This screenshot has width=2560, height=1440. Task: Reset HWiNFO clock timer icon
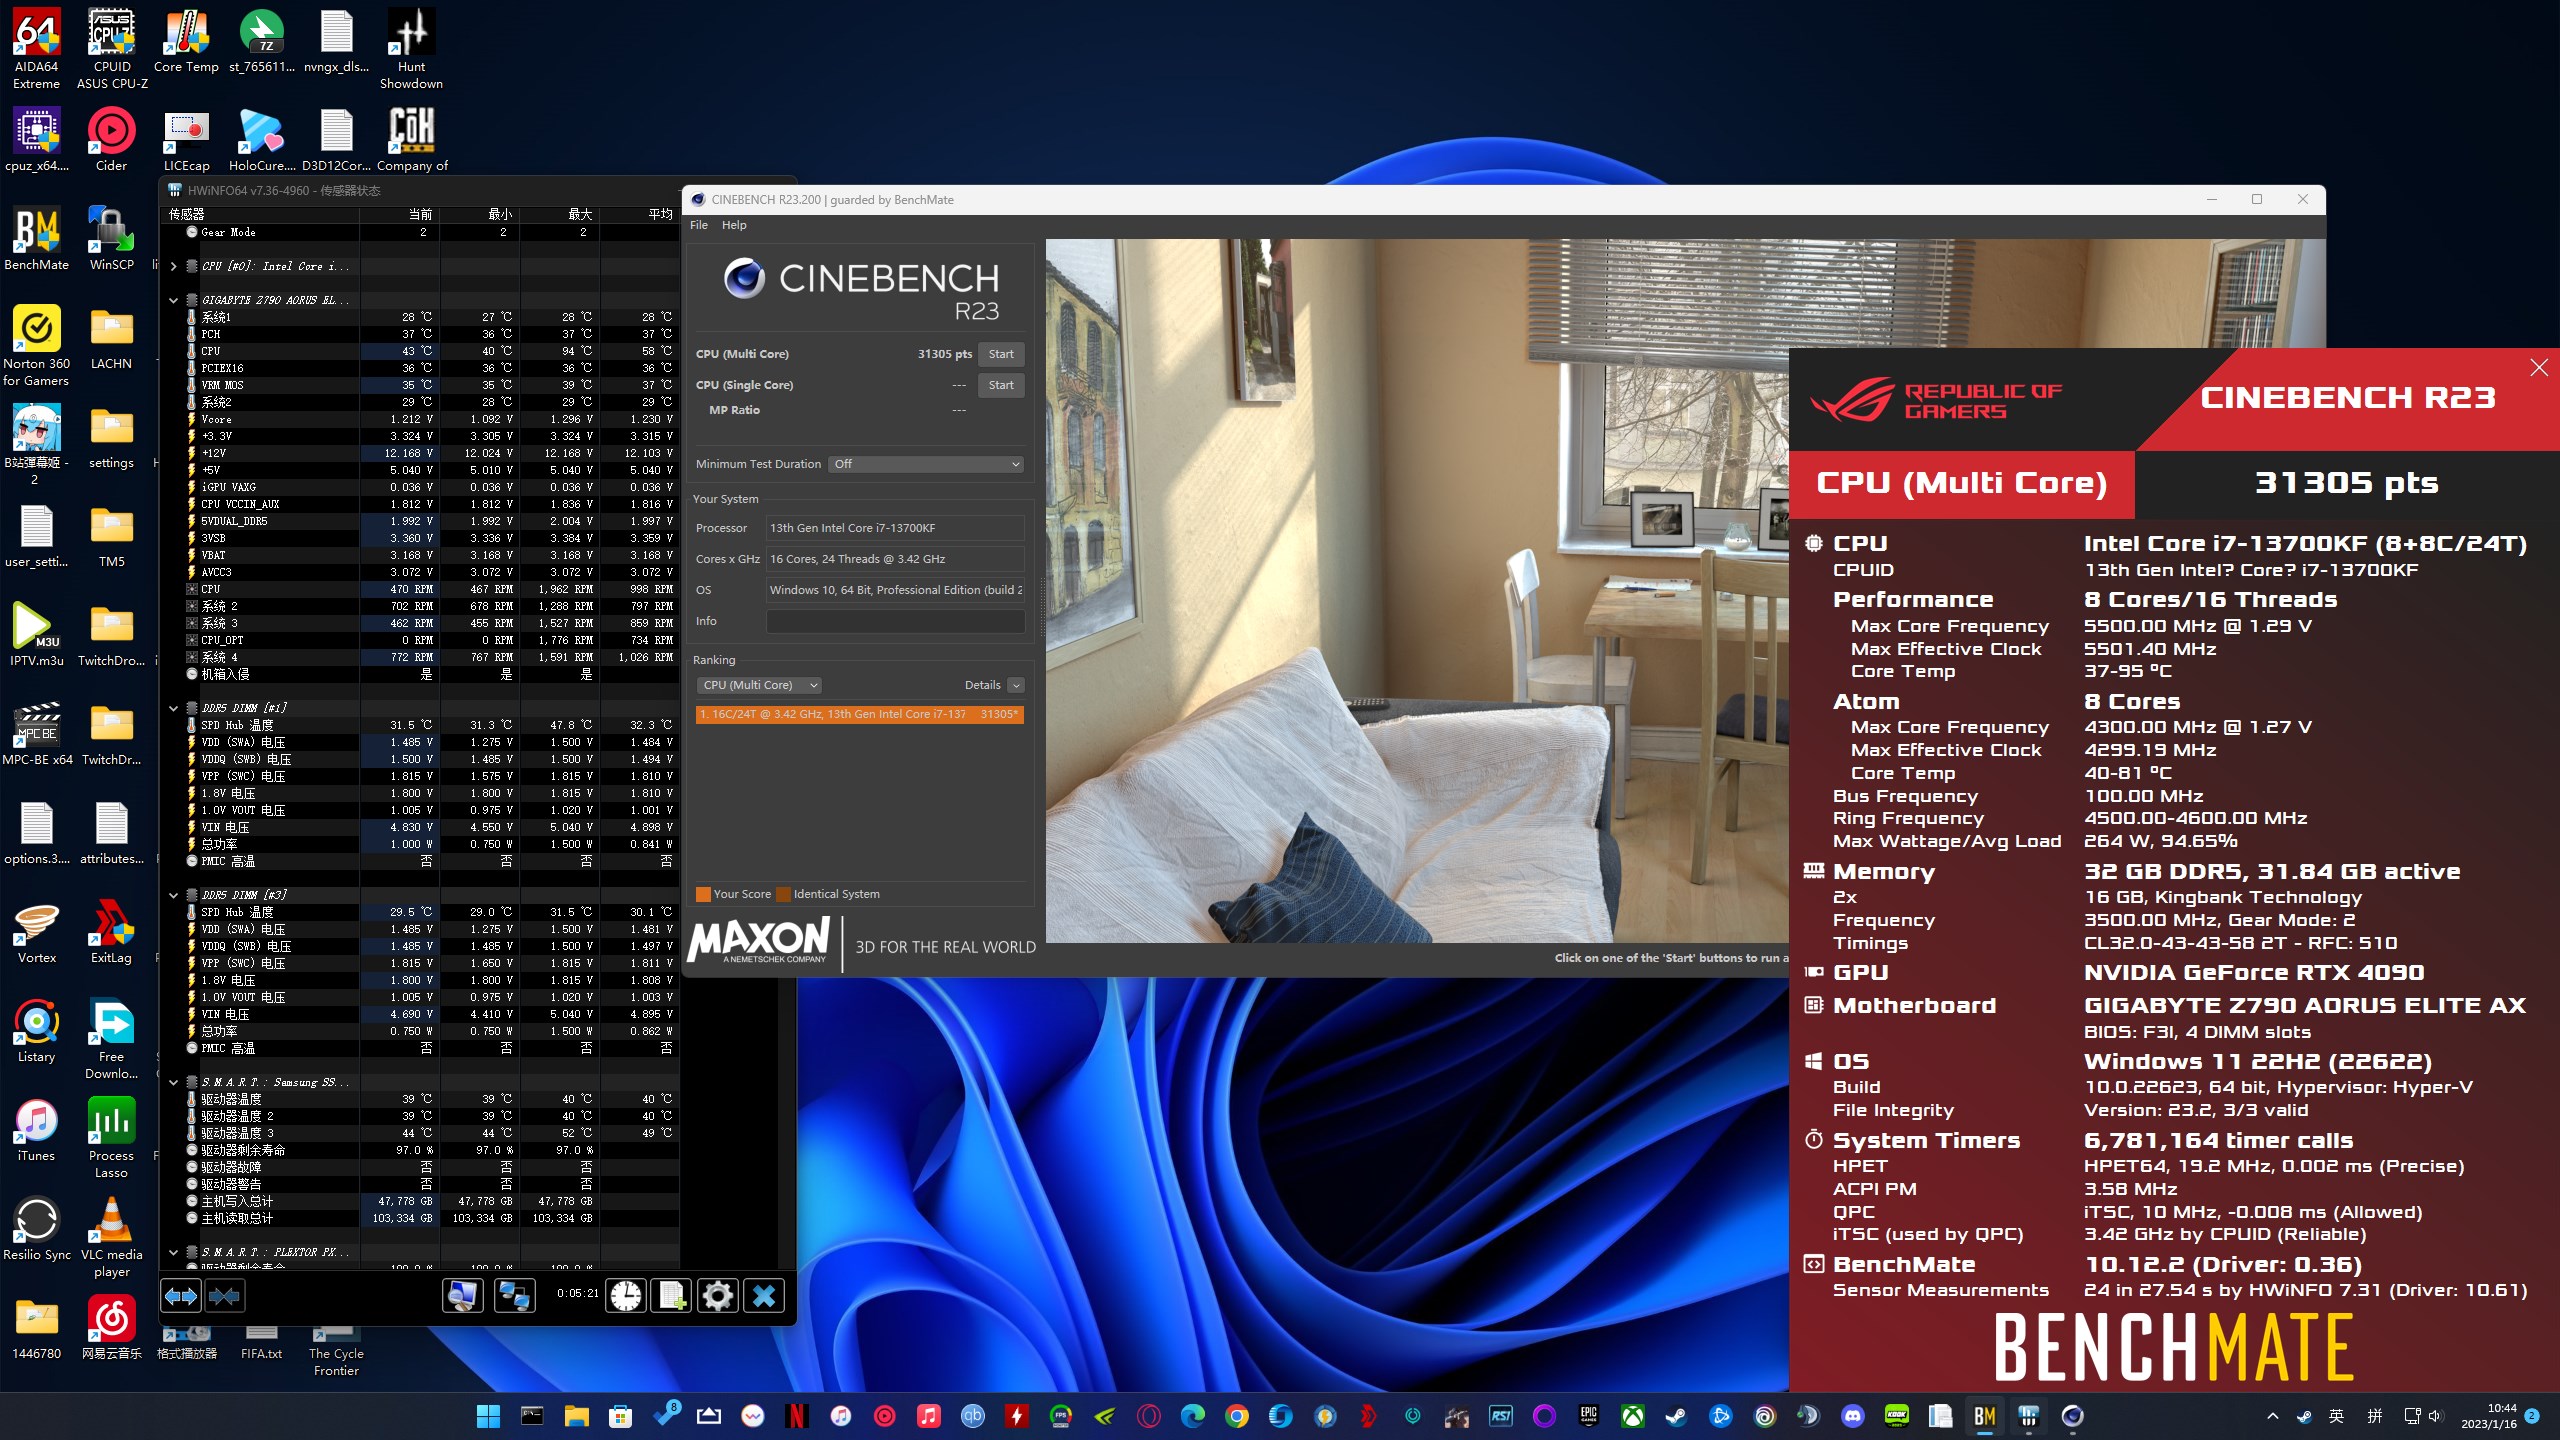click(x=626, y=1296)
